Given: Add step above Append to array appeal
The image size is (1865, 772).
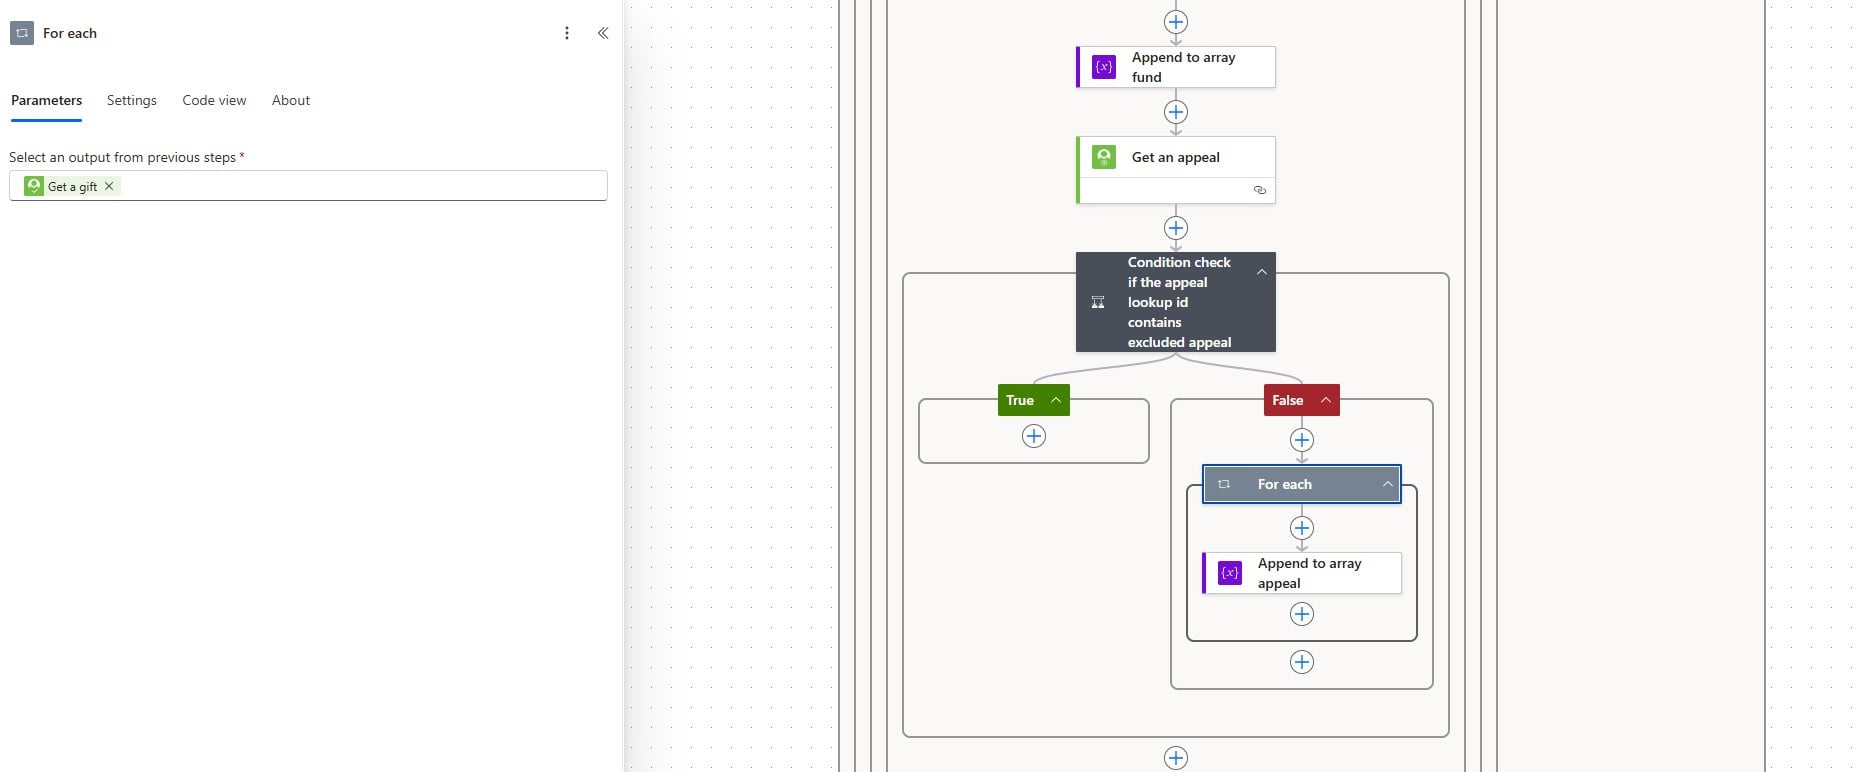Looking at the screenshot, I should coord(1302,528).
